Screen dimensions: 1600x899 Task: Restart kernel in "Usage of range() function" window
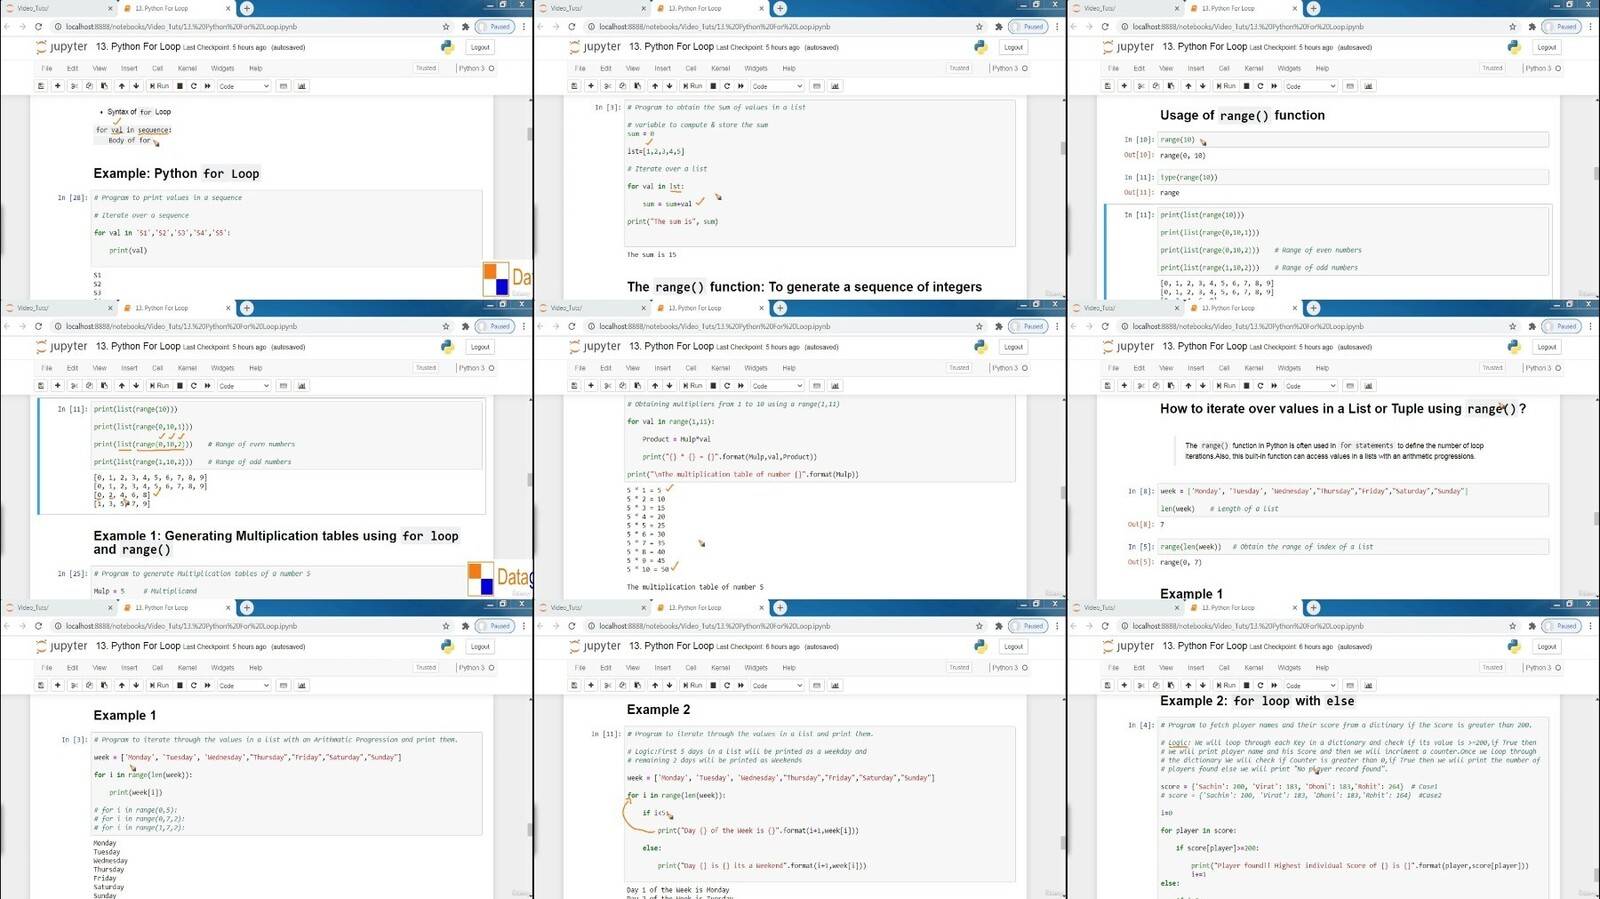(x=1260, y=86)
